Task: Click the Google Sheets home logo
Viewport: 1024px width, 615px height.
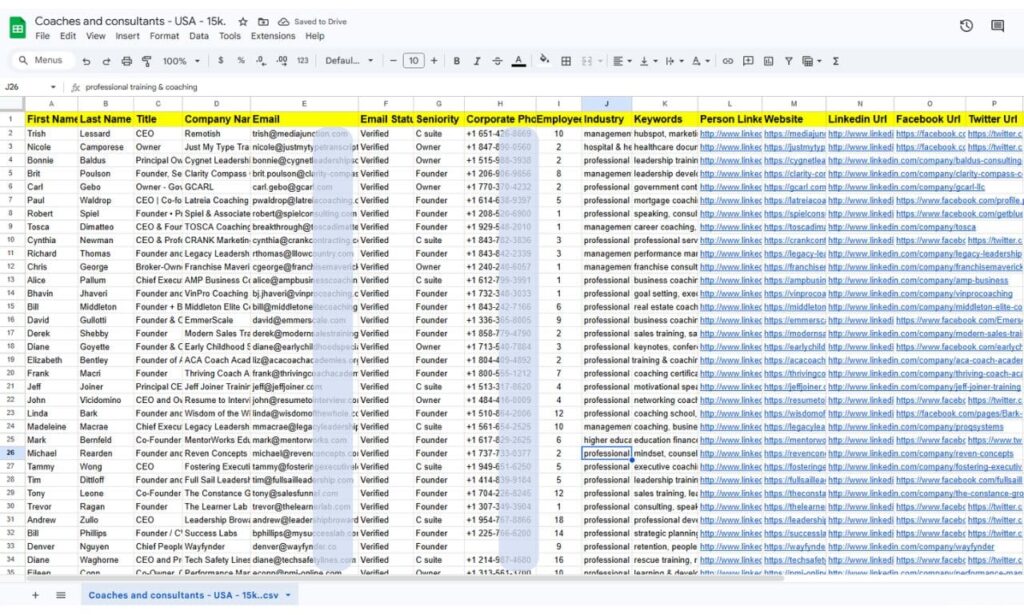Action: pyautogui.click(x=18, y=28)
